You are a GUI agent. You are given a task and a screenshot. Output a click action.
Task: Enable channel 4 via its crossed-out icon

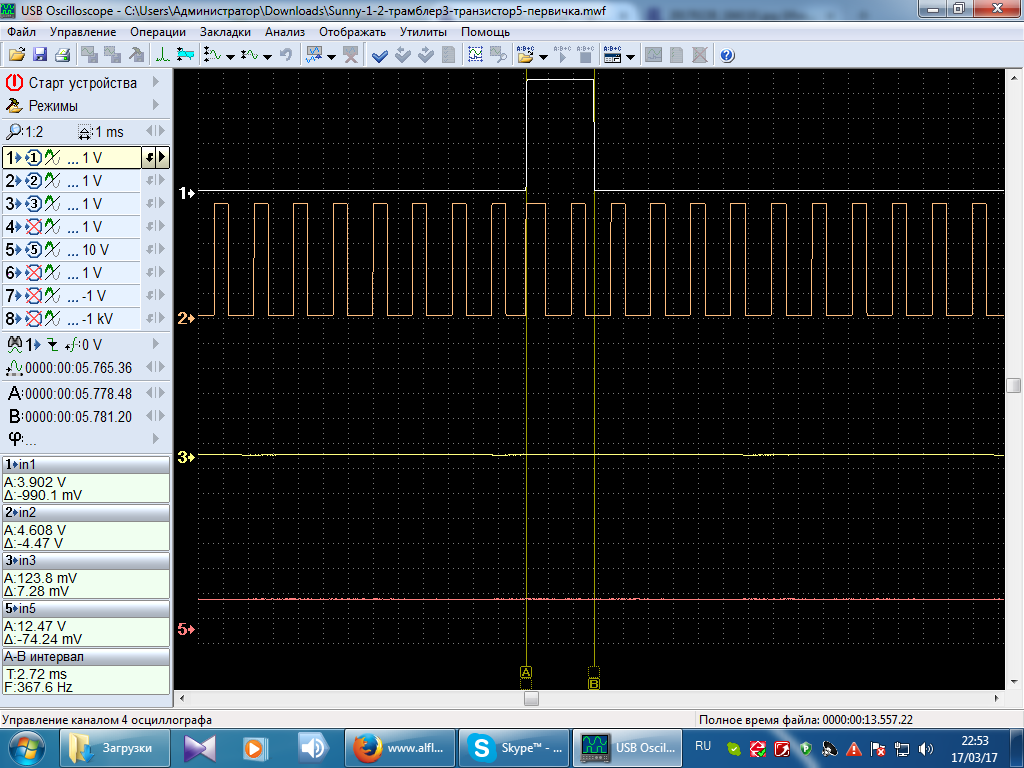(x=33, y=227)
